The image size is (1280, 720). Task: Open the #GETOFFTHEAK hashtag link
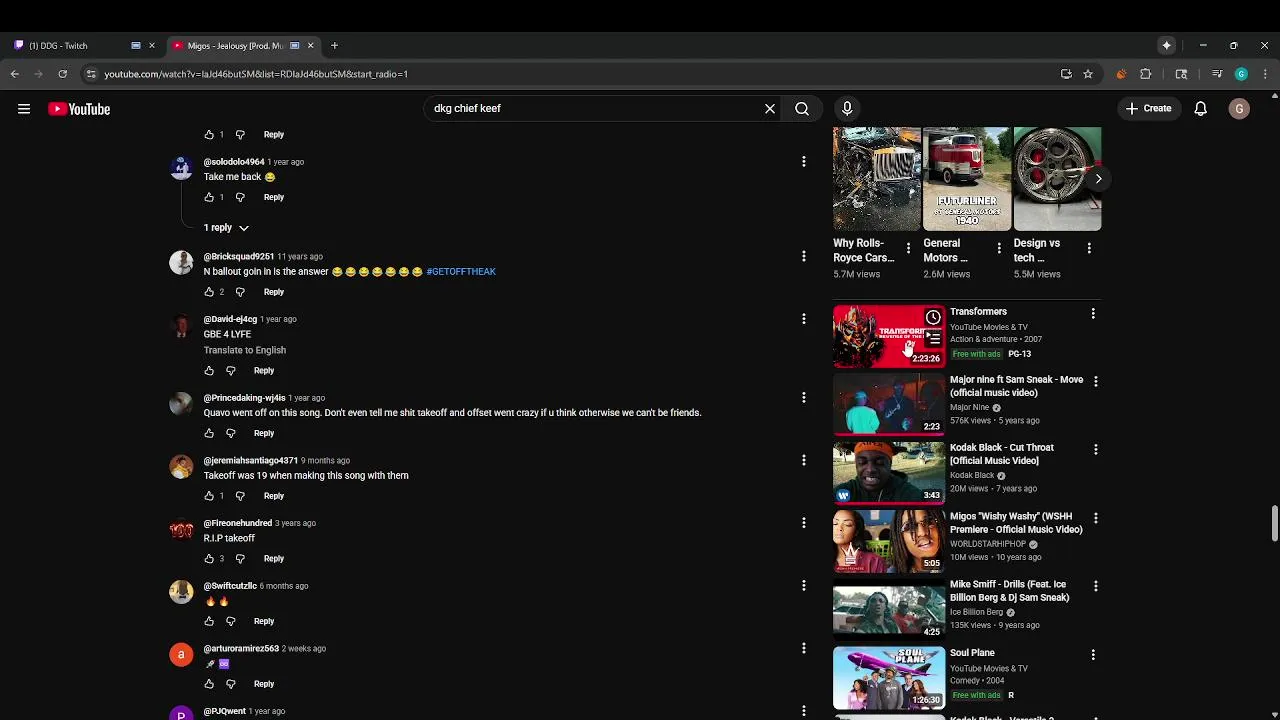461,272
